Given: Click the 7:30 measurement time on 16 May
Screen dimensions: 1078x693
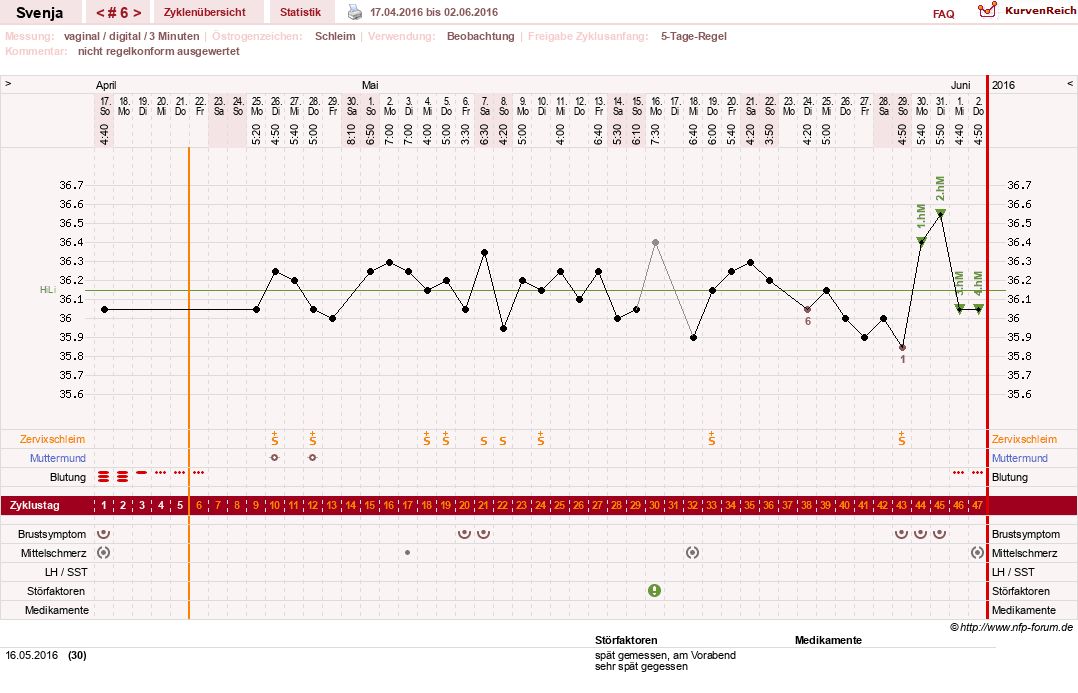Looking at the screenshot, I should (655, 134).
